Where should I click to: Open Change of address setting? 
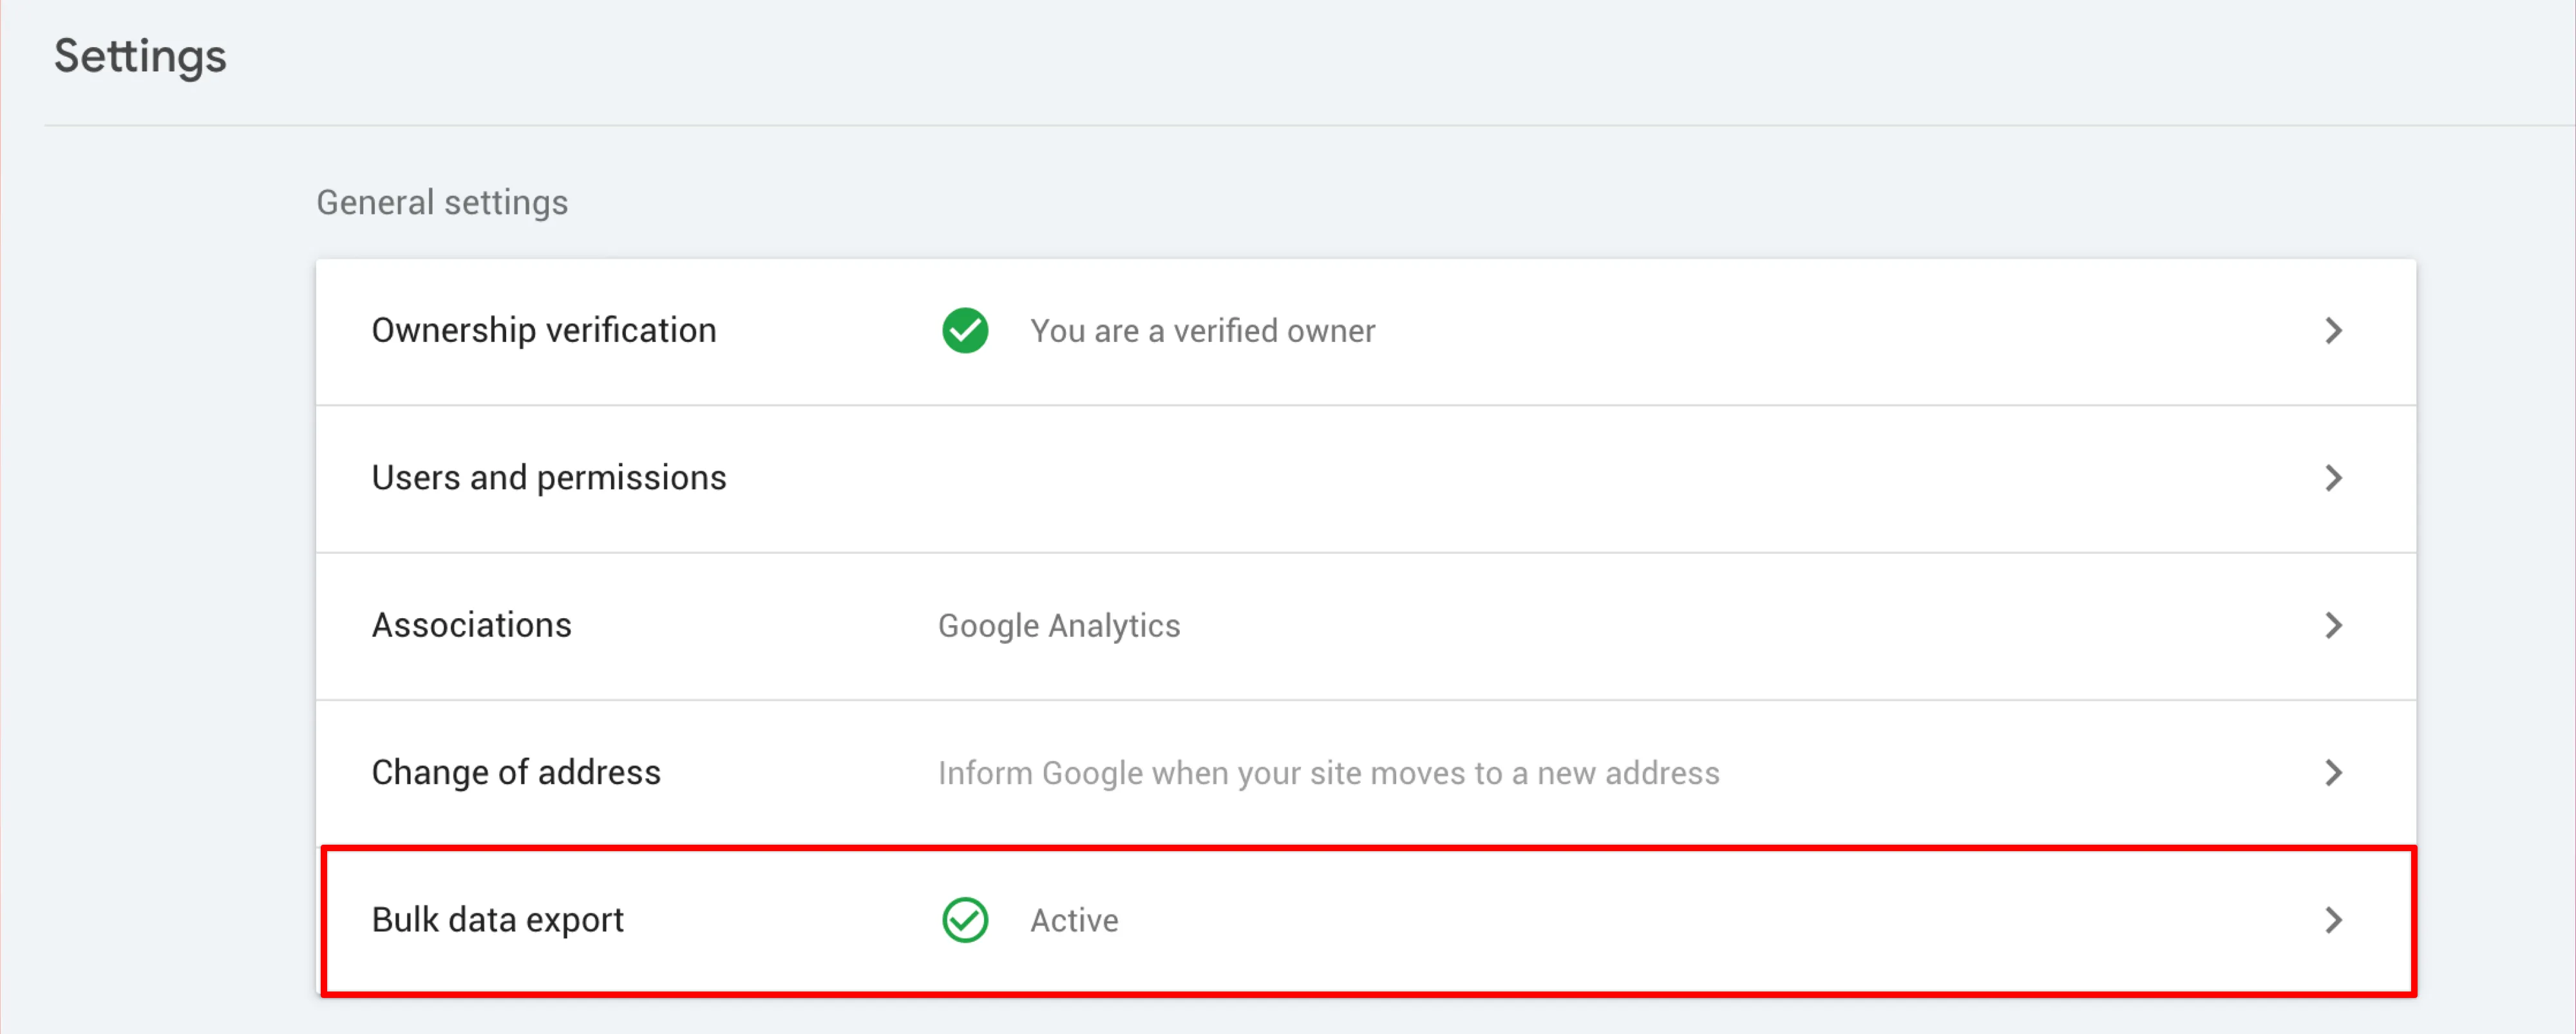pyautogui.click(x=516, y=773)
